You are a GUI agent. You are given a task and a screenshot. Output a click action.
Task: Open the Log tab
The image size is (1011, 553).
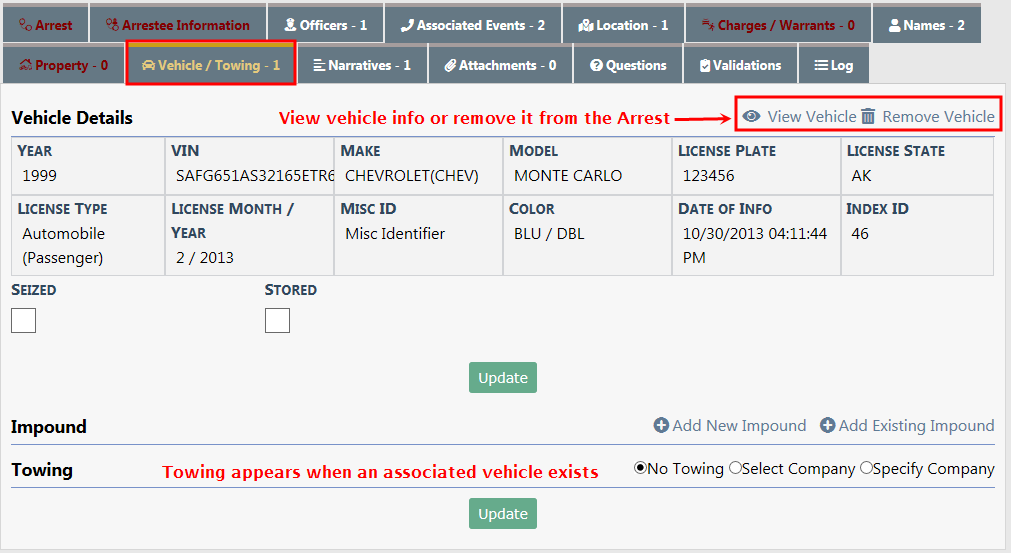(834, 65)
